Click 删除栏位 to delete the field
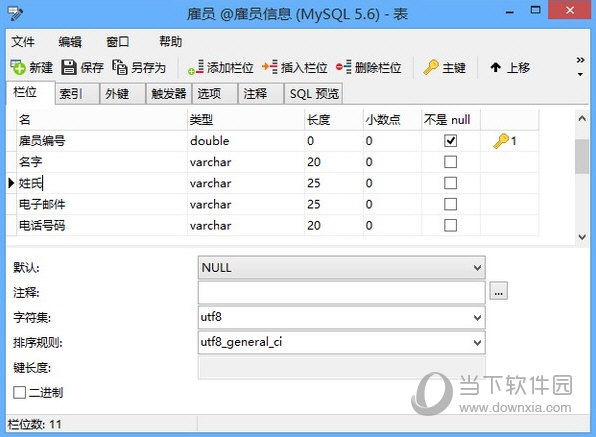596x437 pixels. tap(368, 68)
